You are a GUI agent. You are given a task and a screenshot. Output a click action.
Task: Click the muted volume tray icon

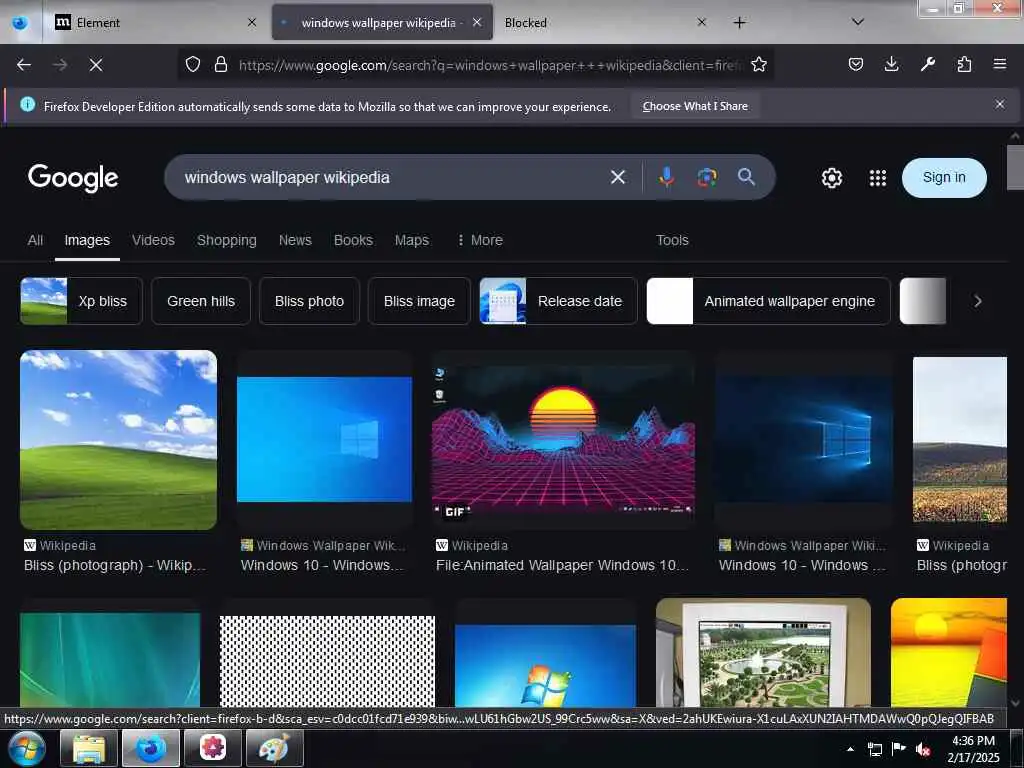point(923,750)
